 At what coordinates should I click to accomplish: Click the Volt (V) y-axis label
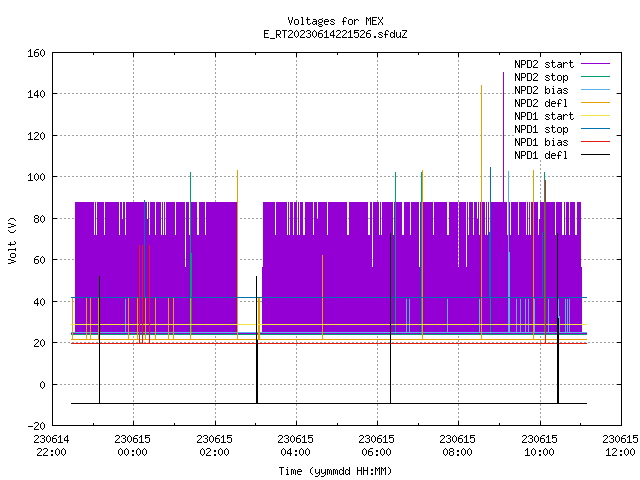point(12,240)
